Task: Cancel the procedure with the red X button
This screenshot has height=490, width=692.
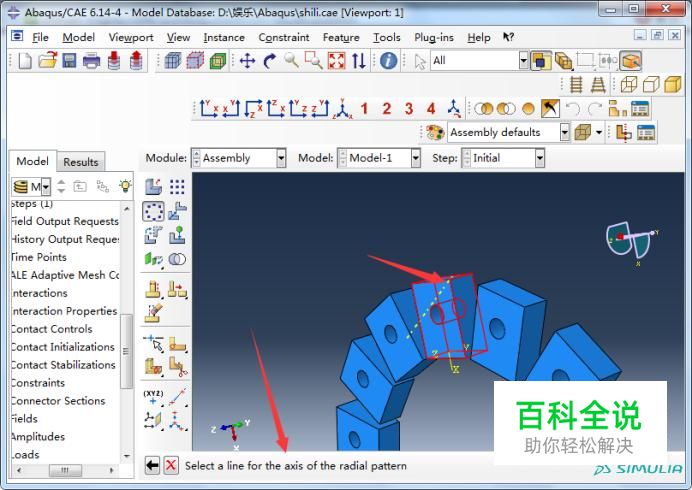Action: pyautogui.click(x=171, y=465)
